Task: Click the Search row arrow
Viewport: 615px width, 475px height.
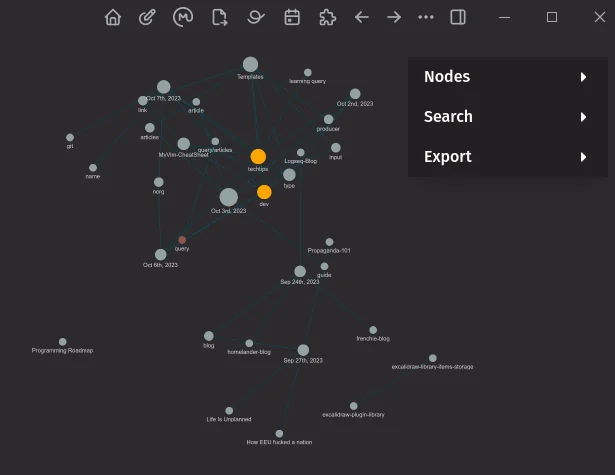Action: [x=583, y=117]
